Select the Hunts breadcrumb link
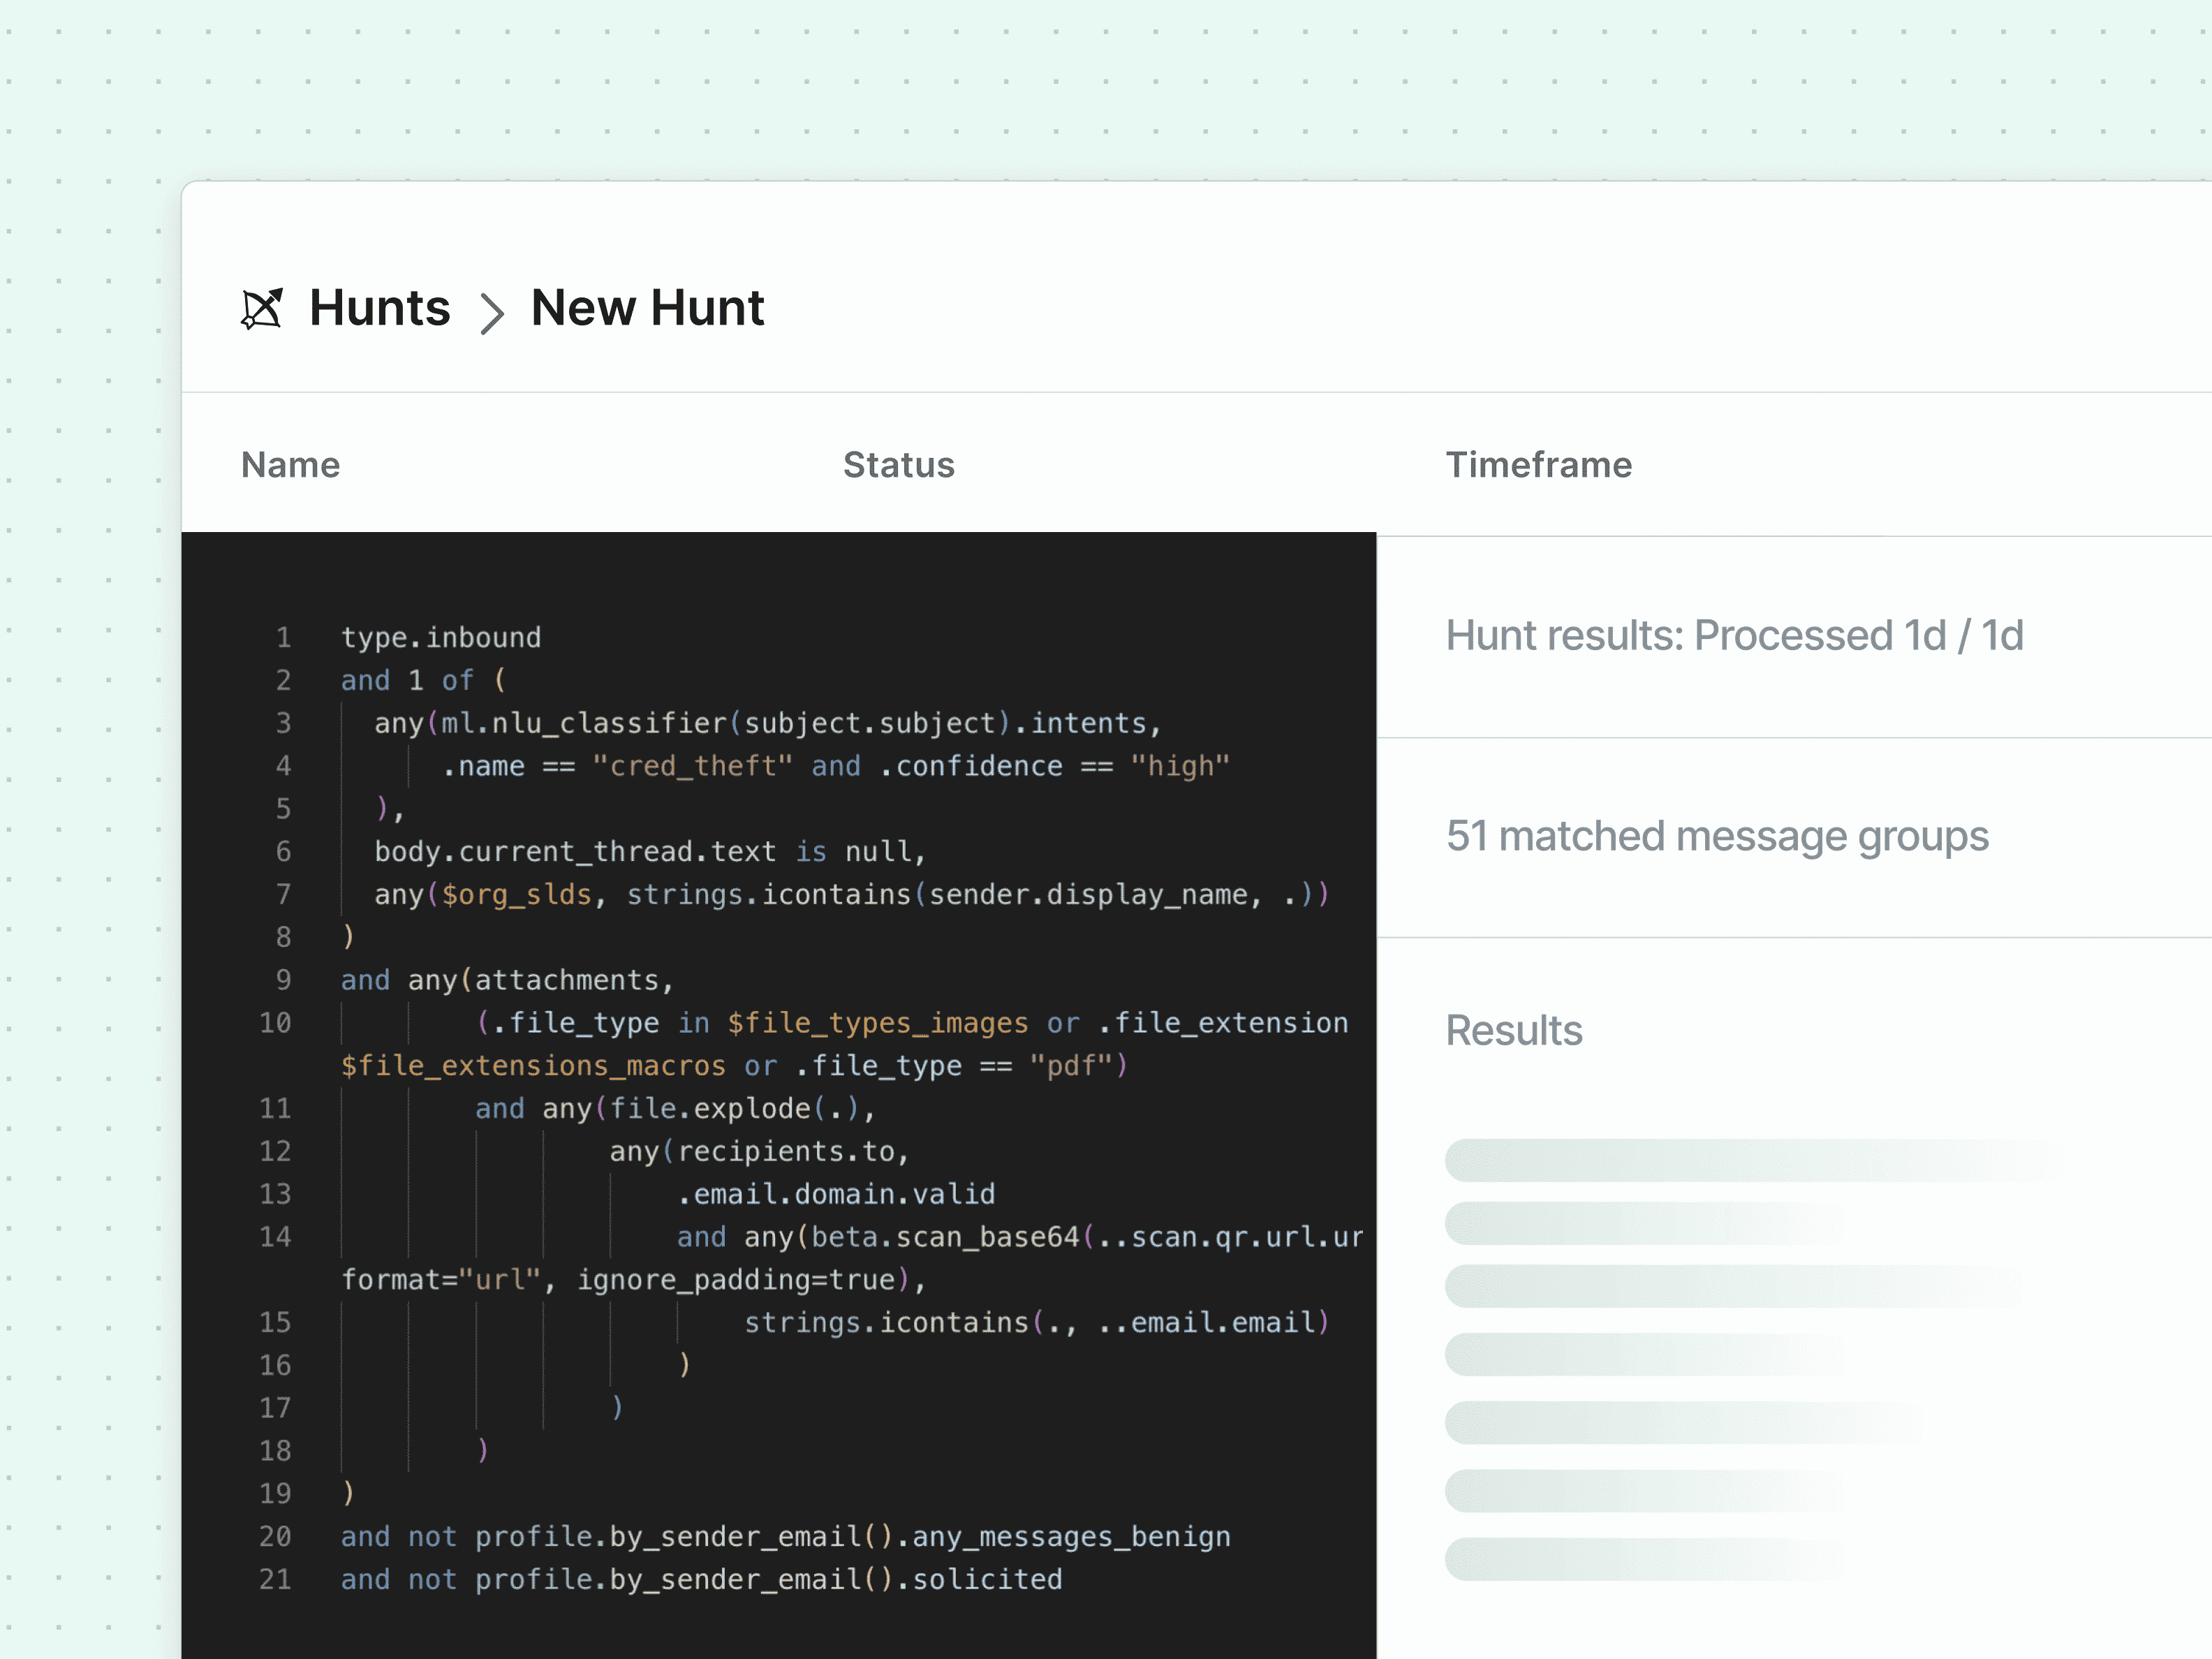The width and height of the screenshot is (2212, 1659). [380, 308]
